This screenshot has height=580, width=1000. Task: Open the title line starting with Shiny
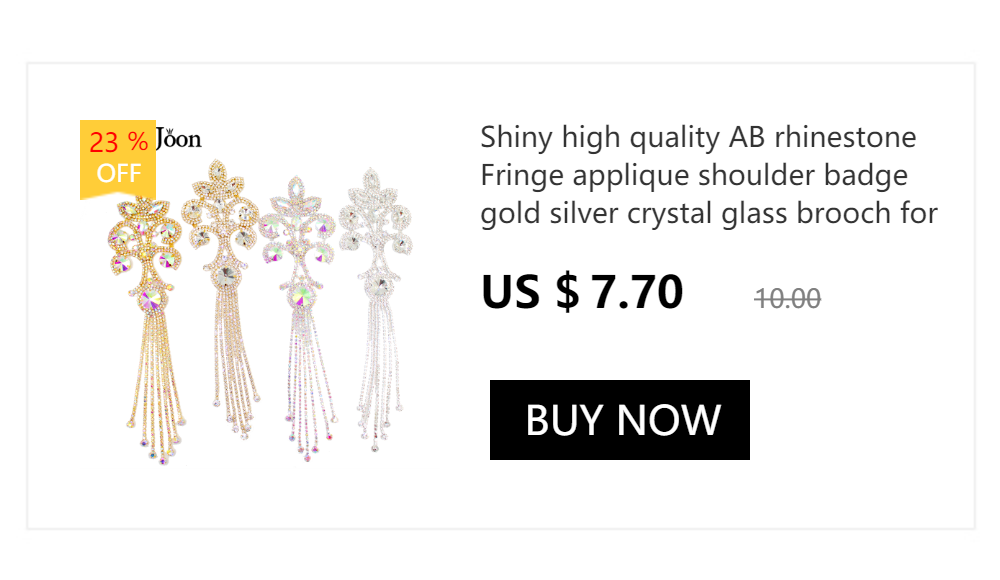click(x=698, y=137)
